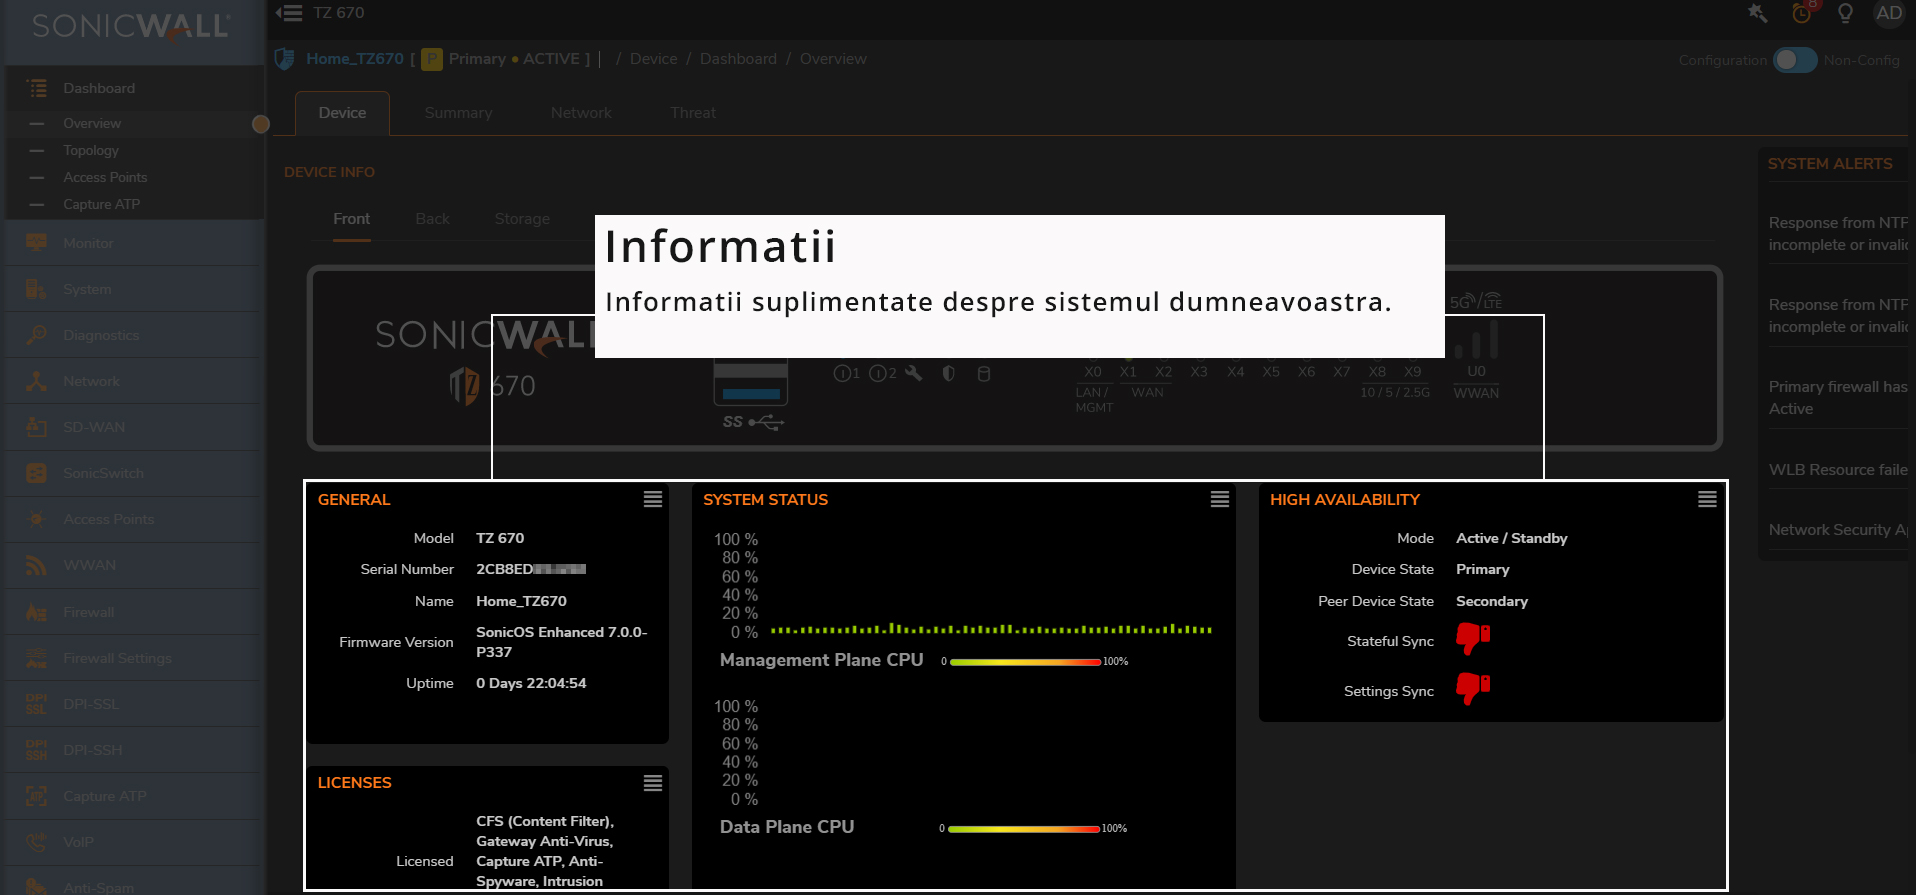The width and height of the screenshot is (1916, 895).
Task: Open the Dashboard sidebar section
Action: (x=134, y=88)
